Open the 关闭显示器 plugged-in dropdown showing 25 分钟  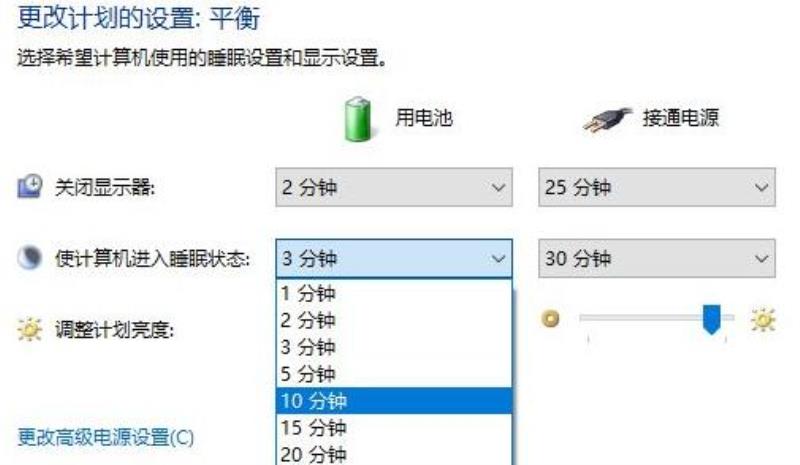coord(657,187)
